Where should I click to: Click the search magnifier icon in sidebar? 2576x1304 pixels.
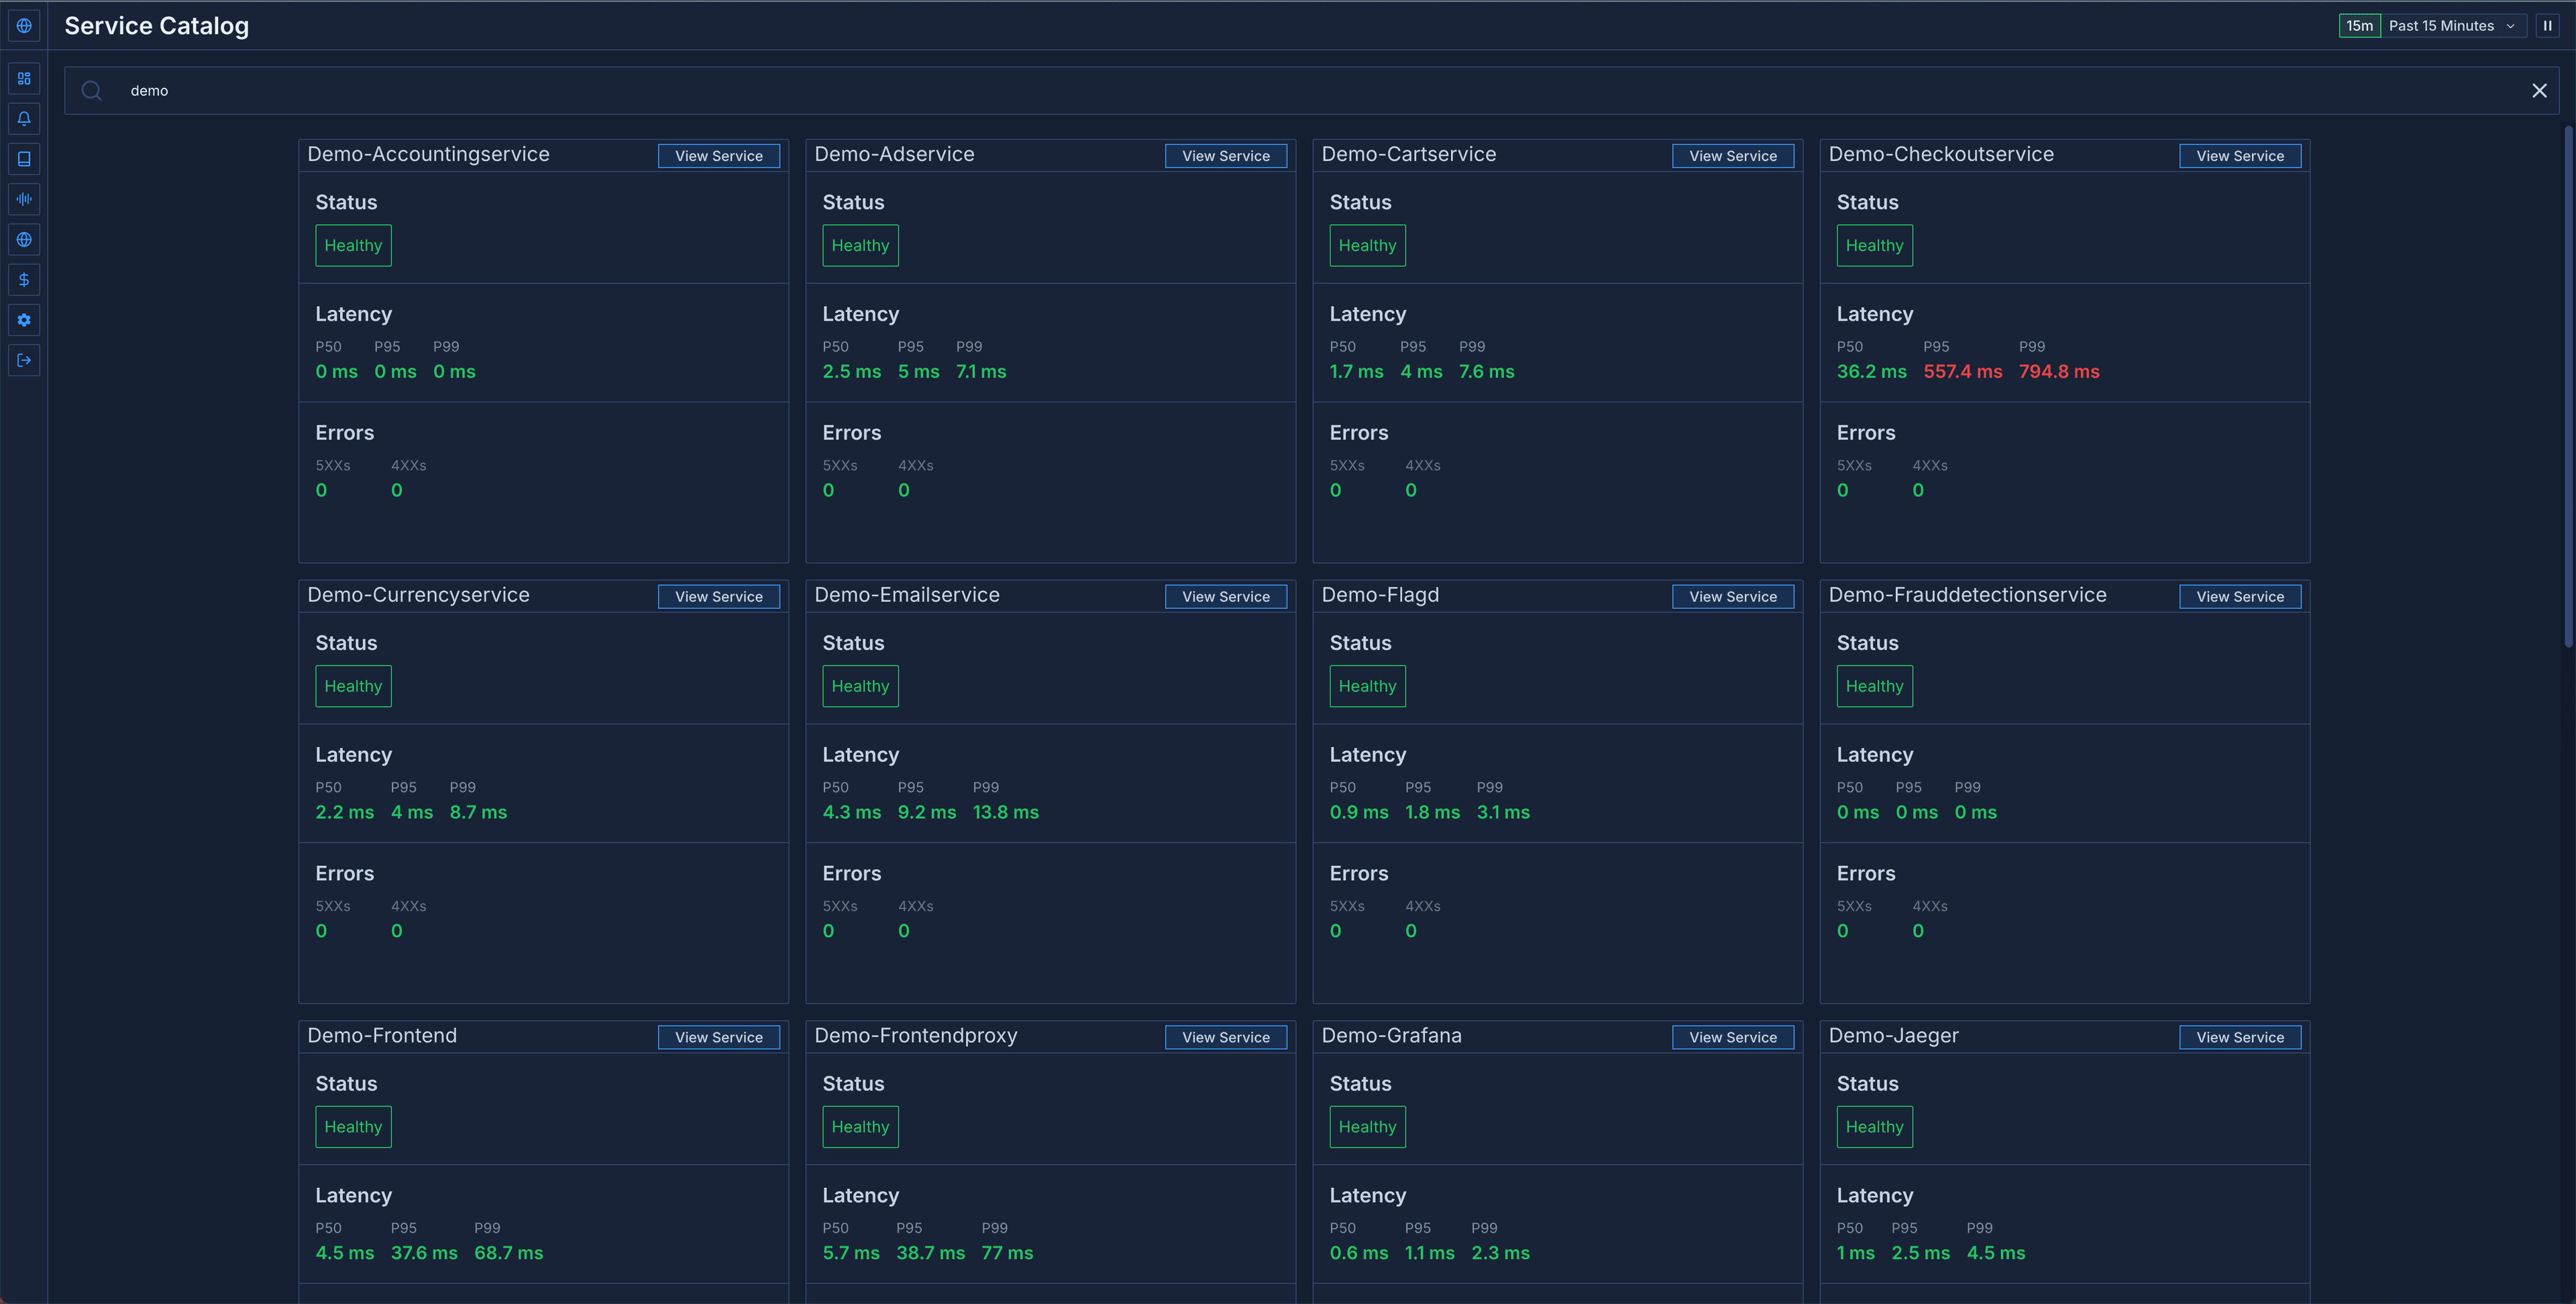point(90,90)
